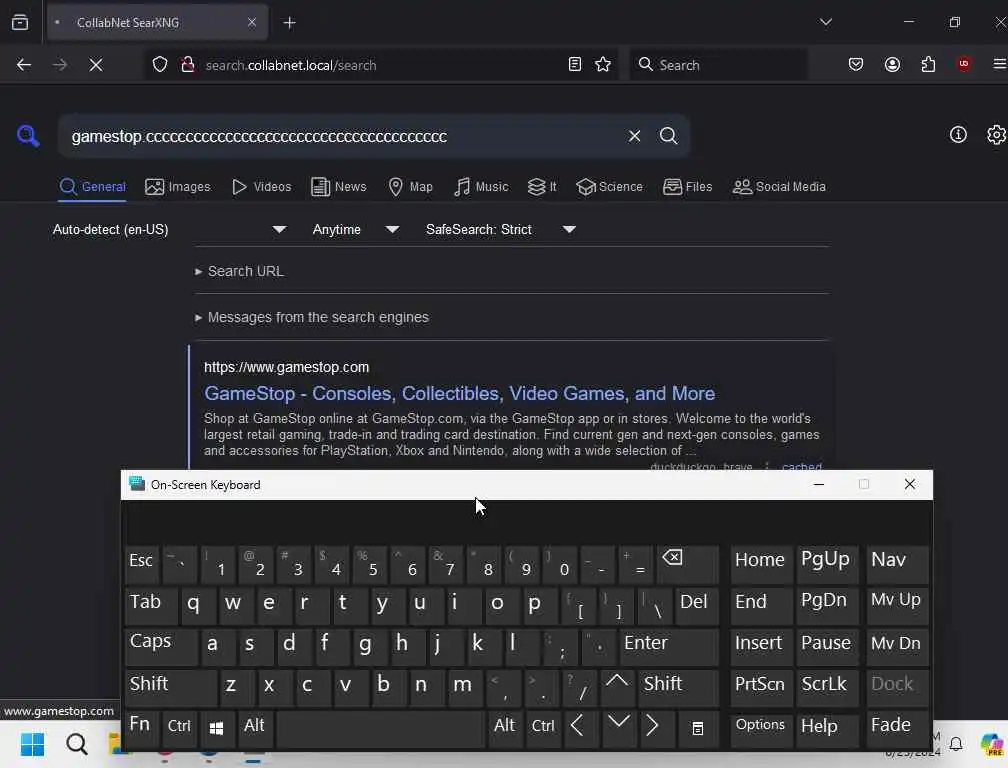Switch to the Map search tab
Screen dimensions: 1008x768
click(x=411, y=187)
